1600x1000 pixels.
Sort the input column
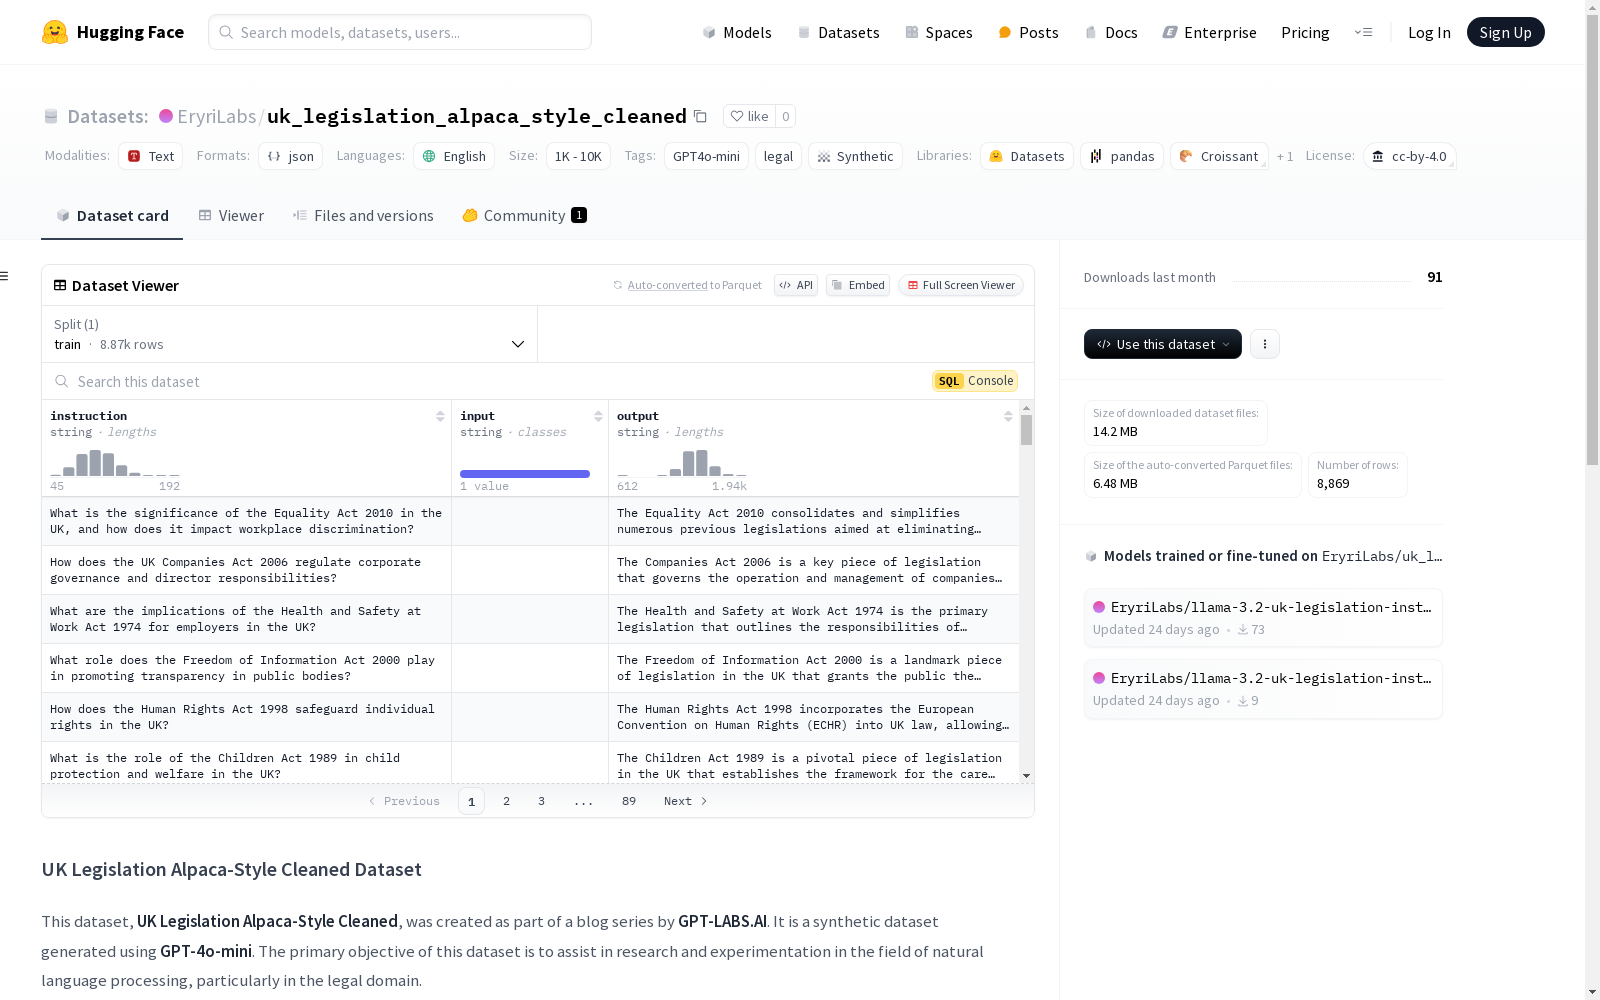coord(598,416)
